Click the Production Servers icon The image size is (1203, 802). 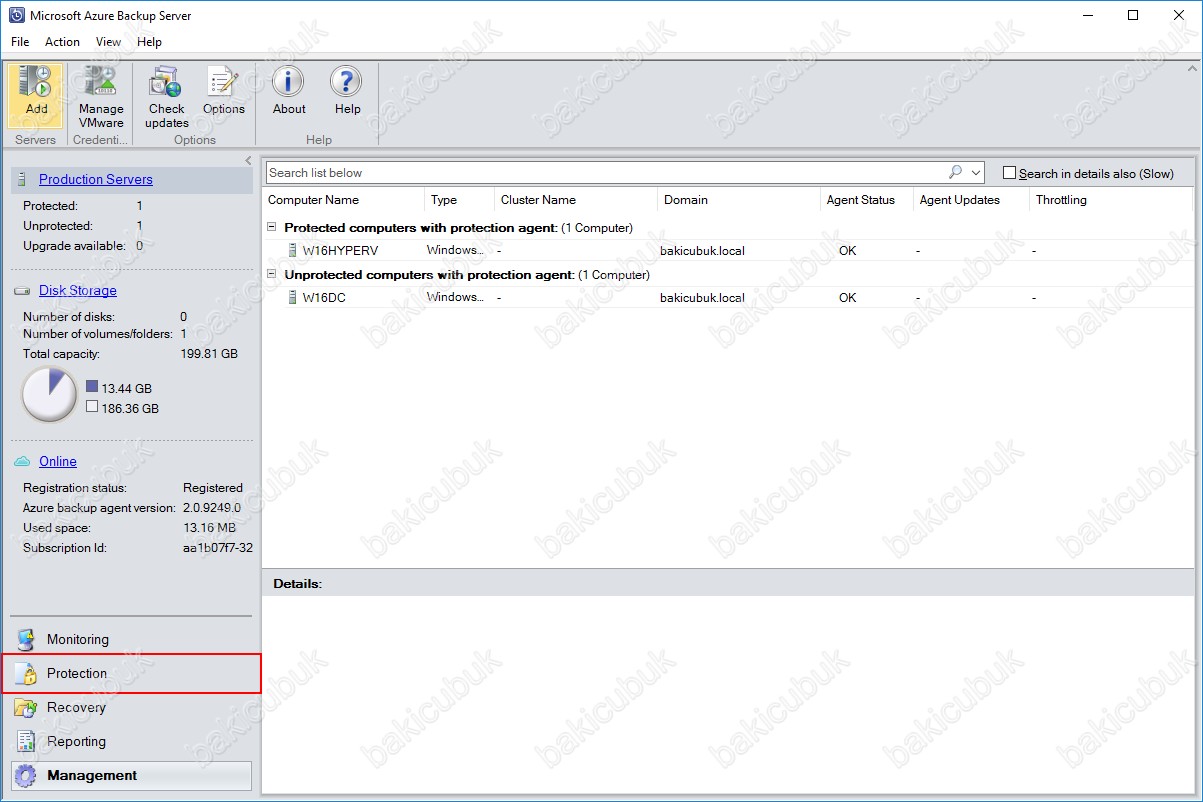pos(22,180)
